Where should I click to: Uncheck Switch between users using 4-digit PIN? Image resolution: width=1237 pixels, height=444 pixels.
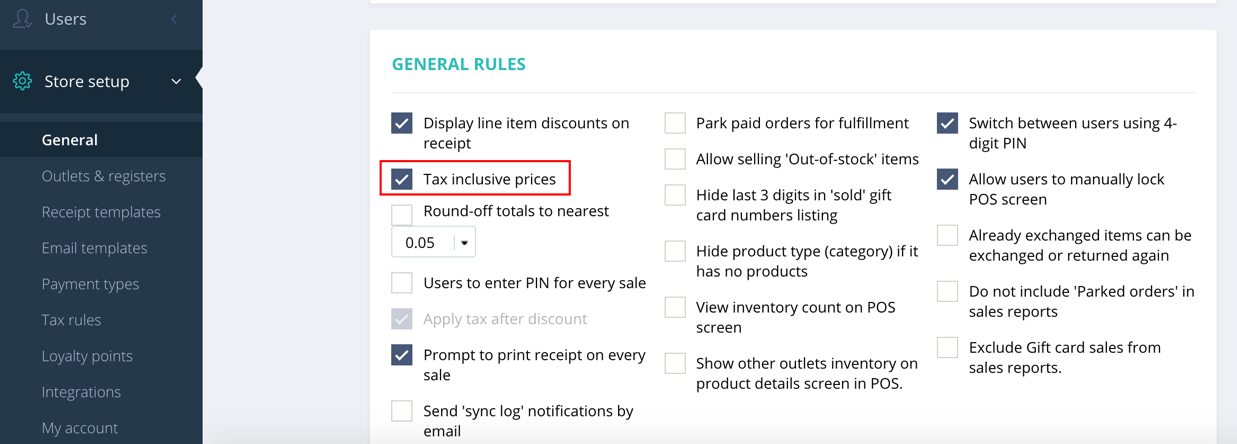[947, 123]
